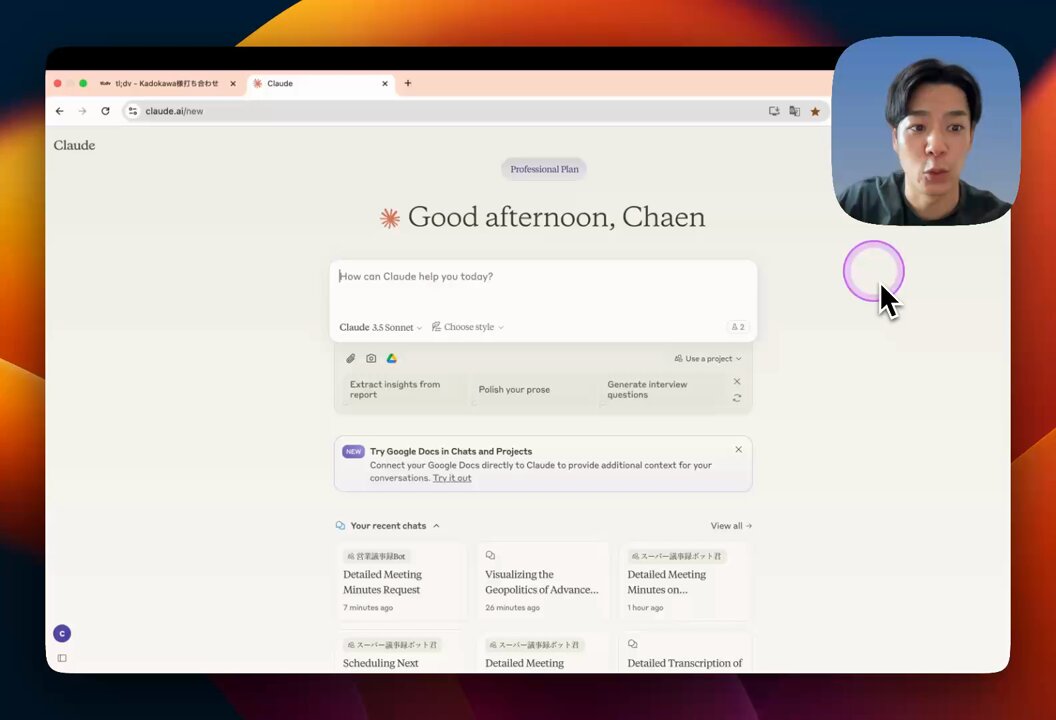Open 'Detailed Meeting Minutes on...' chat
The width and height of the screenshot is (1056, 720).
685,582
